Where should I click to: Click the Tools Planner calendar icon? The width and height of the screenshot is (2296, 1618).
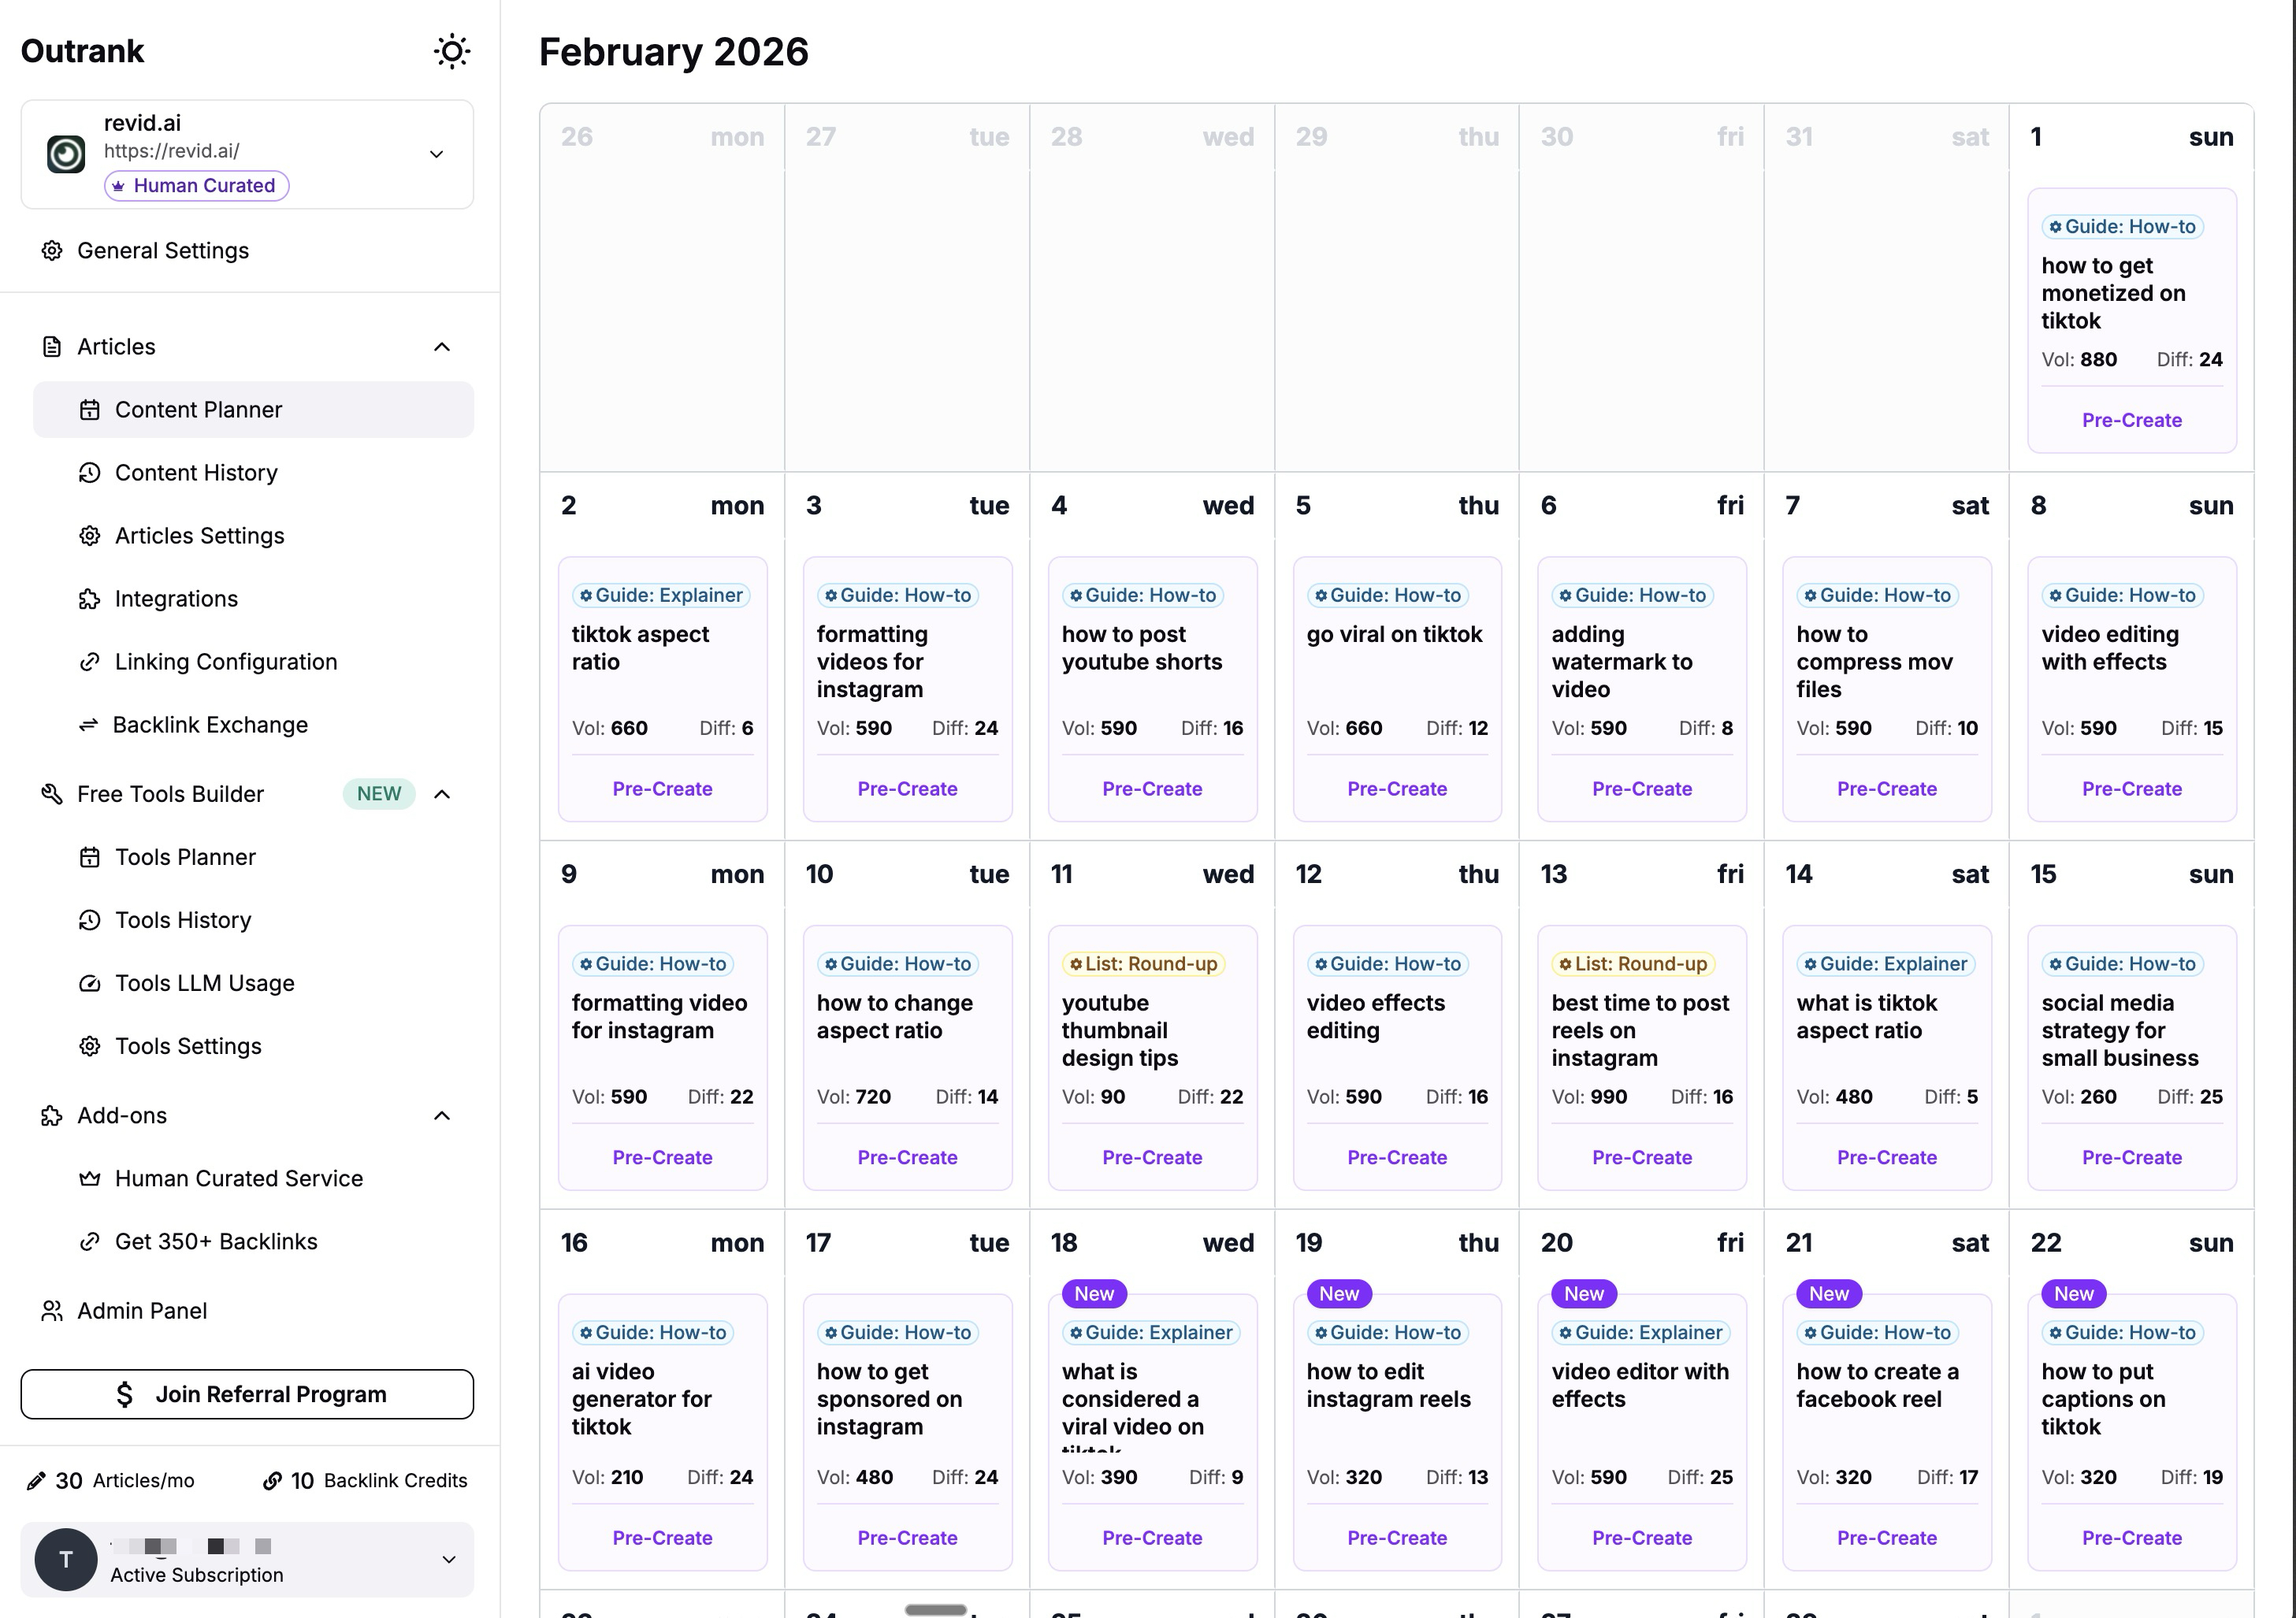(90, 857)
